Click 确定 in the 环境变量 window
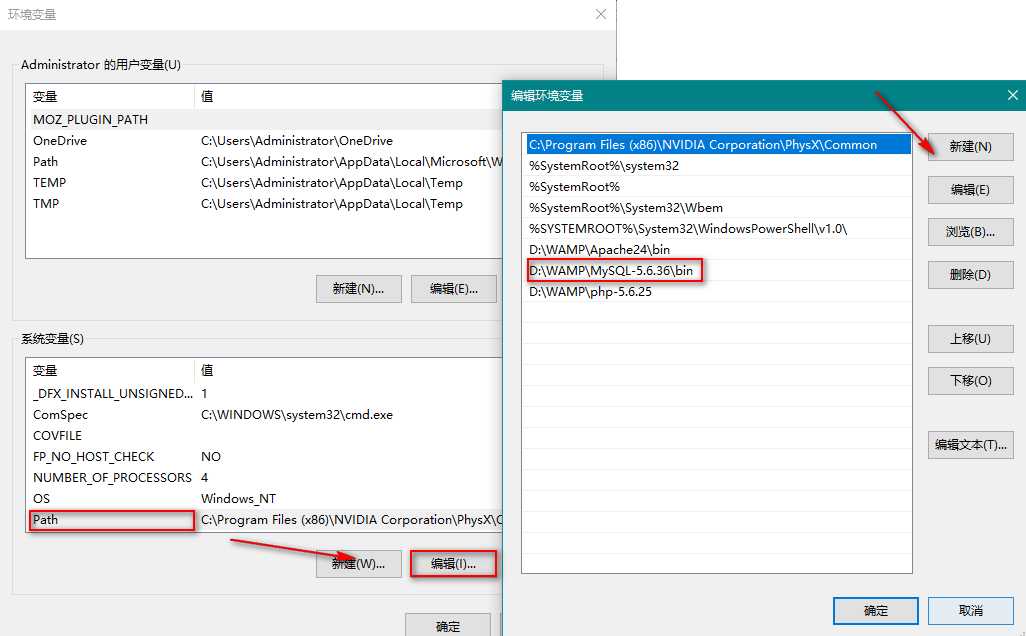 (x=448, y=626)
